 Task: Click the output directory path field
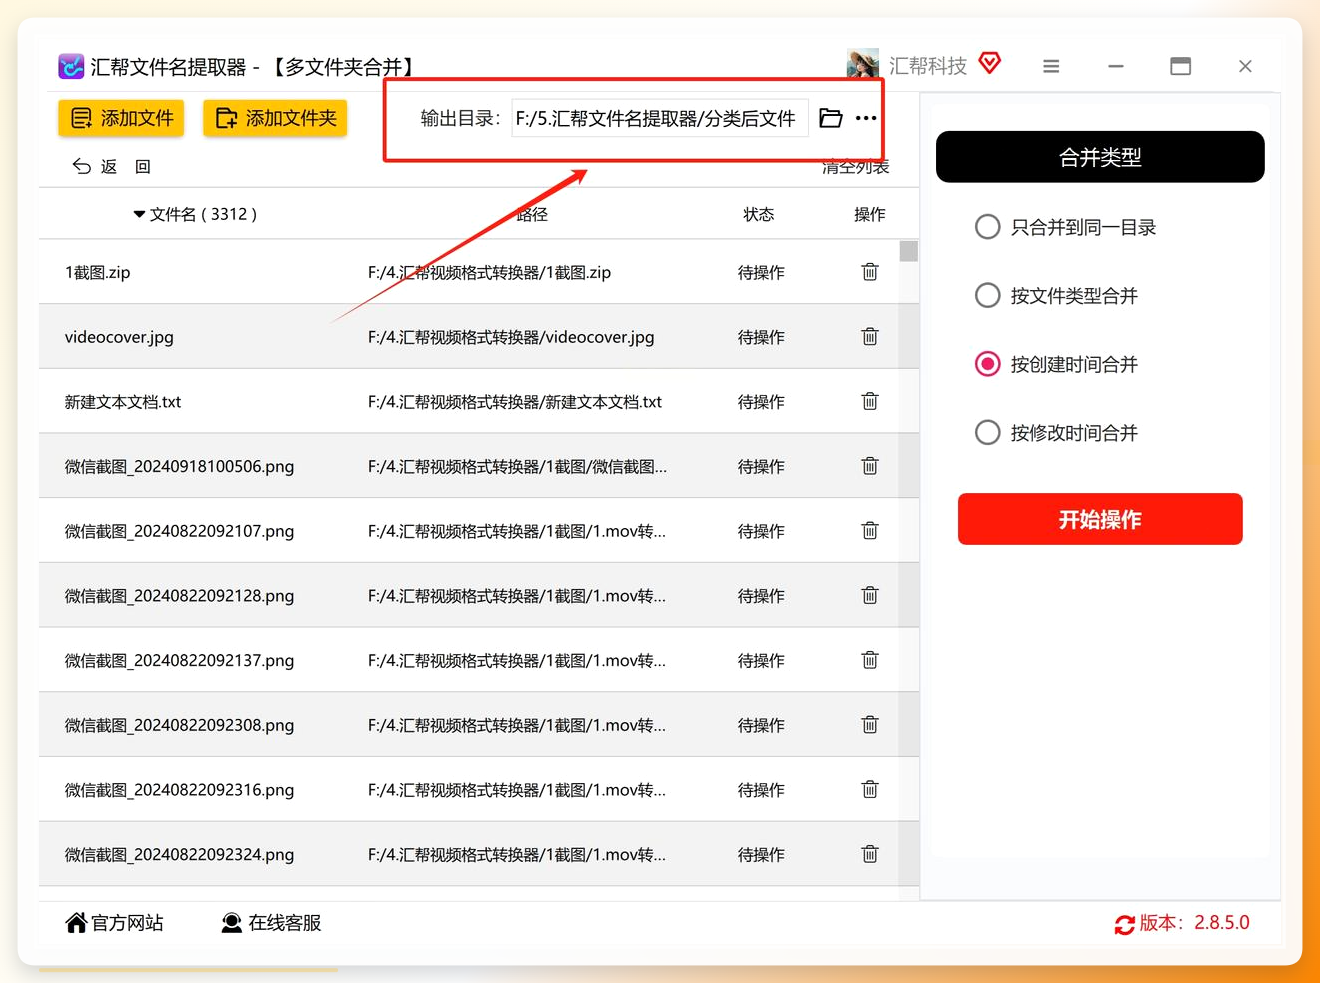pyautogui.click(x=659, y=118)
